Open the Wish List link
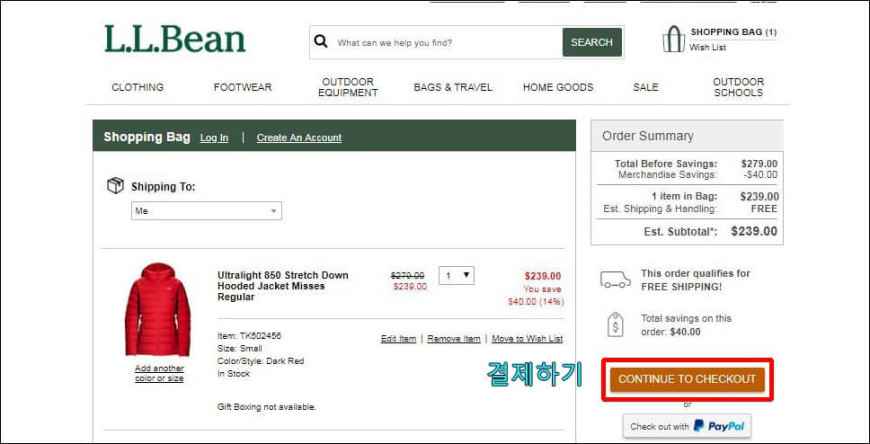The image size is (870, 444). tap(707, 47)
